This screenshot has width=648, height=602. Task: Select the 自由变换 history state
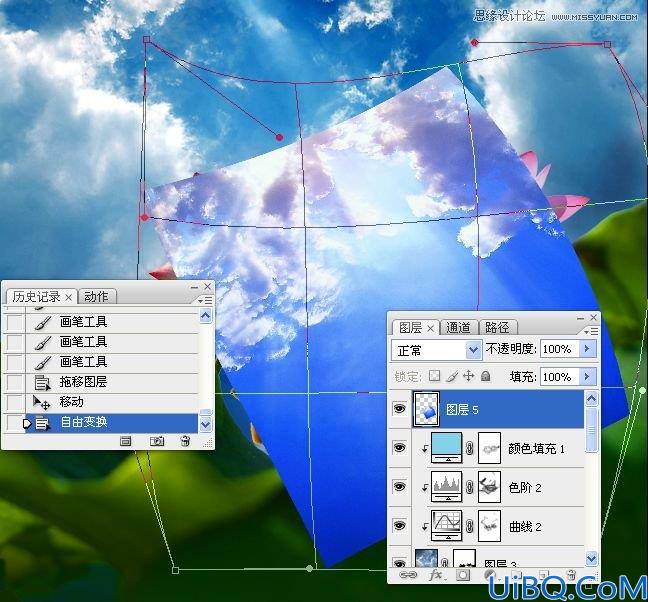(x=112, y=423)
